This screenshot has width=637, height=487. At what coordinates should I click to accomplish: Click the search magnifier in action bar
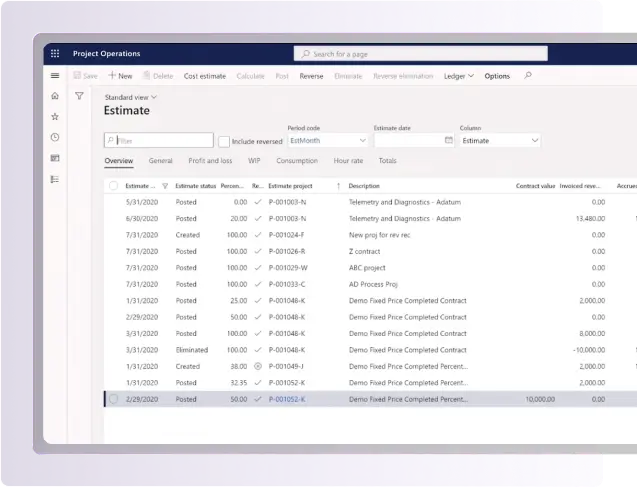click(x=528, y=76)
